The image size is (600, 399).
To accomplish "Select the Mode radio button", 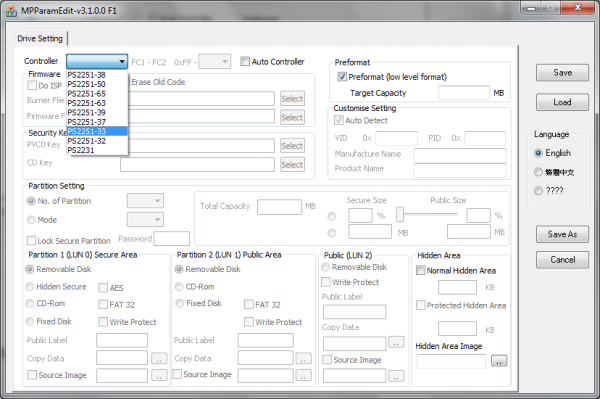I will 31,220.
